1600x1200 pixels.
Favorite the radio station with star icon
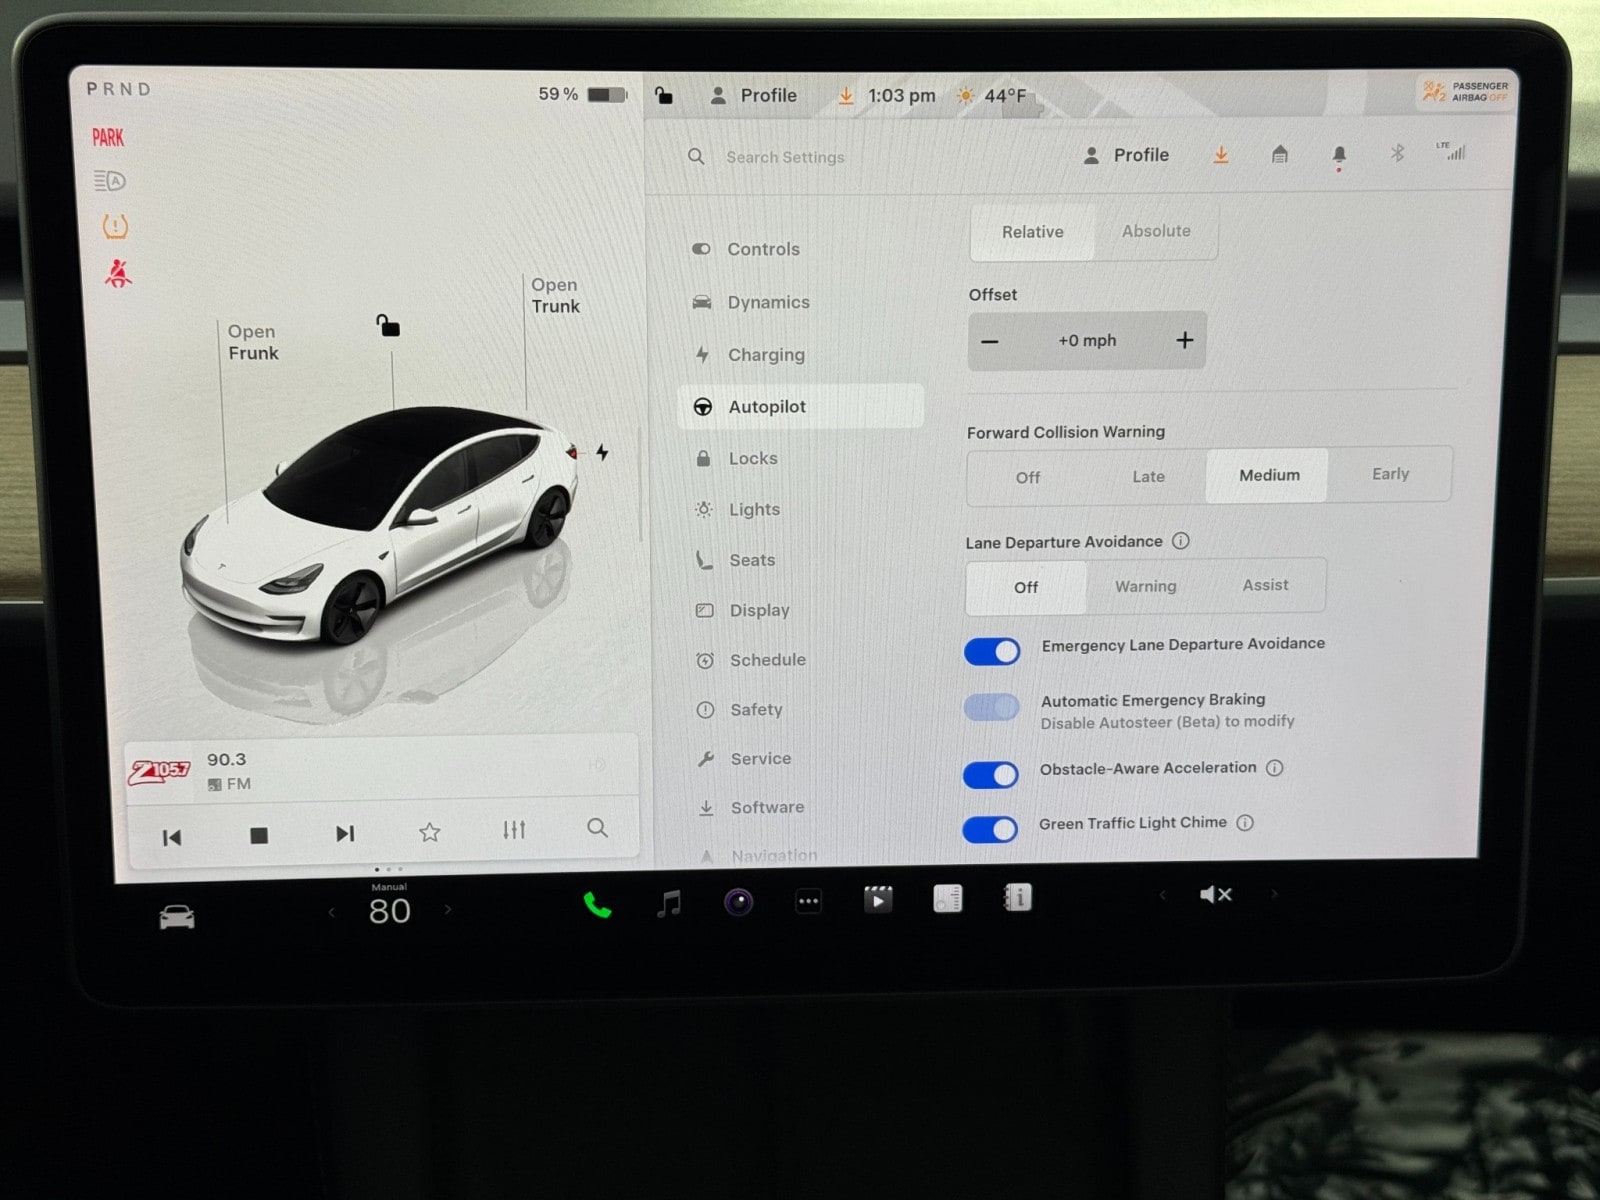point(429,832)
